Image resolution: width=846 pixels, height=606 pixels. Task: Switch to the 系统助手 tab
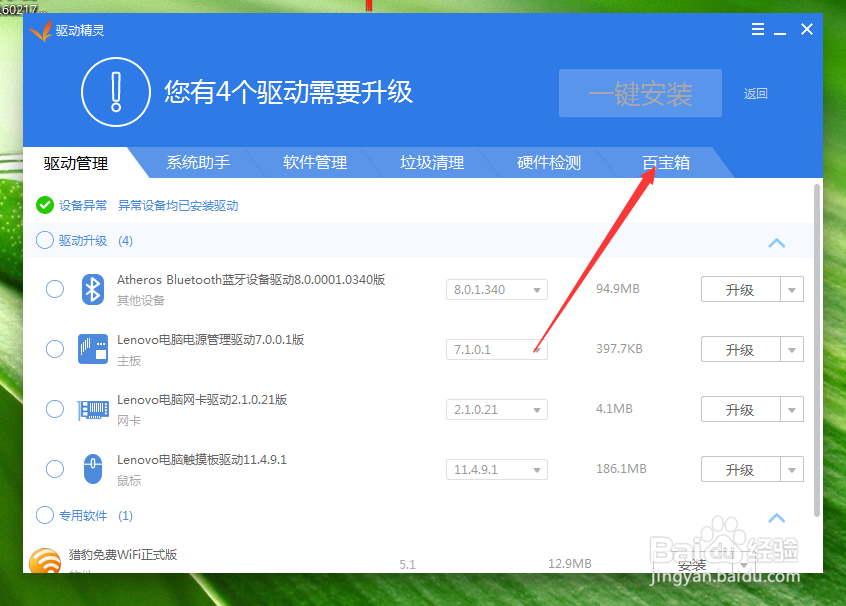[x=198, y=162]
